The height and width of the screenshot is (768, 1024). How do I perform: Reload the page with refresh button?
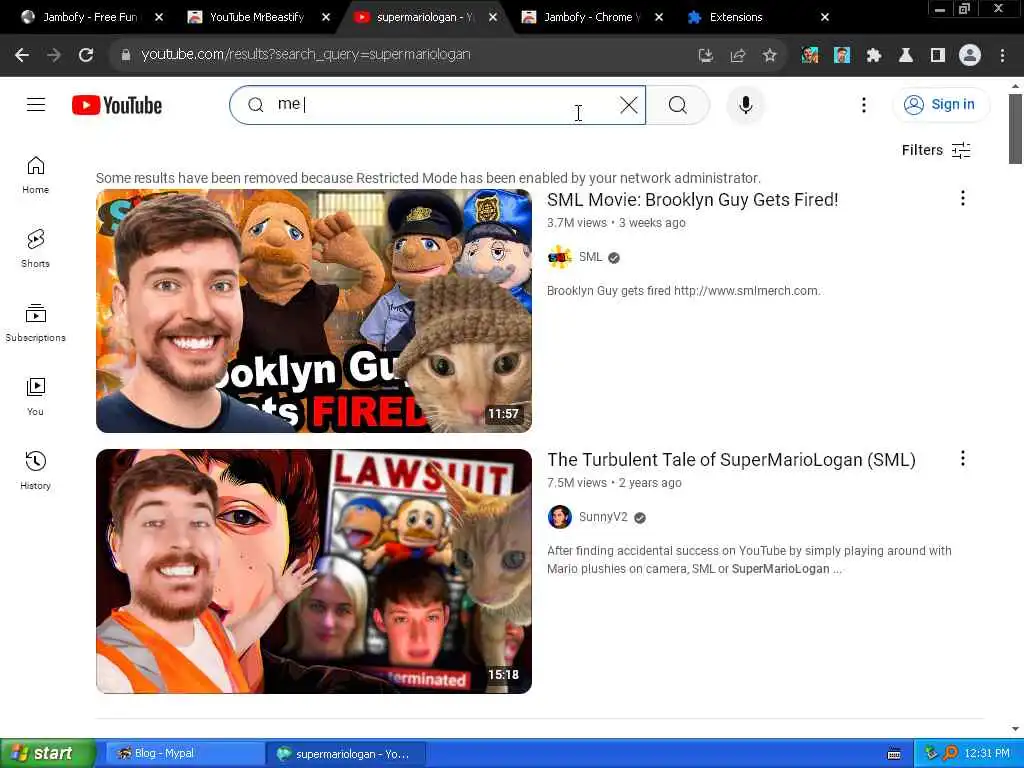(x=86, y=55)
